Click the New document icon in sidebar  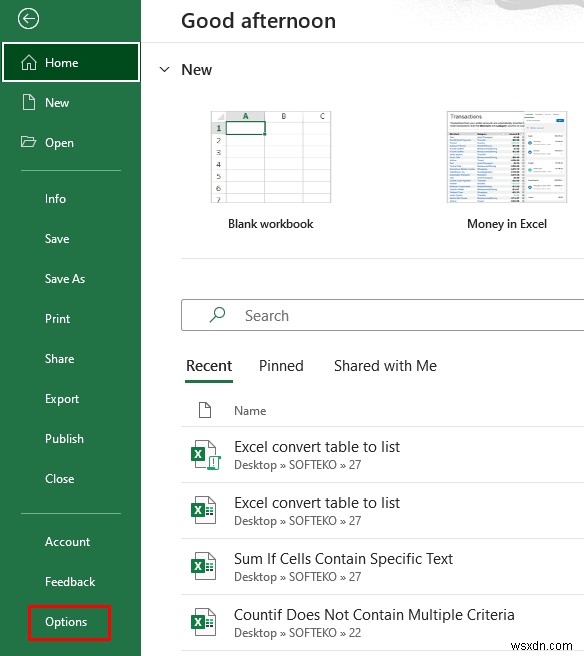pos(29,102)
